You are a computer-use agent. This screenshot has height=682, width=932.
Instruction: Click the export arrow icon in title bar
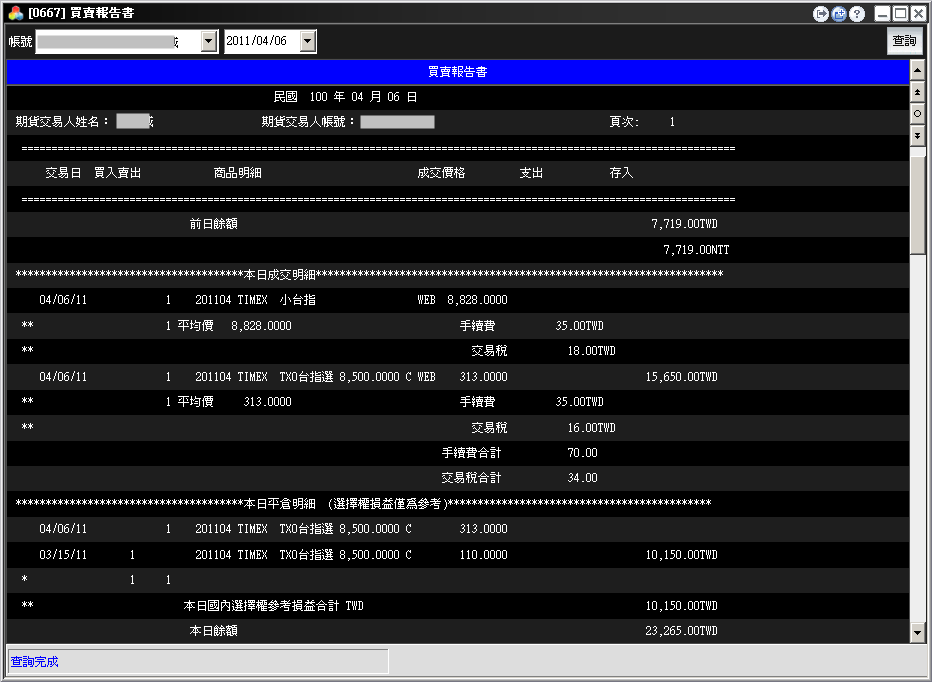click(x=822, y=13)
